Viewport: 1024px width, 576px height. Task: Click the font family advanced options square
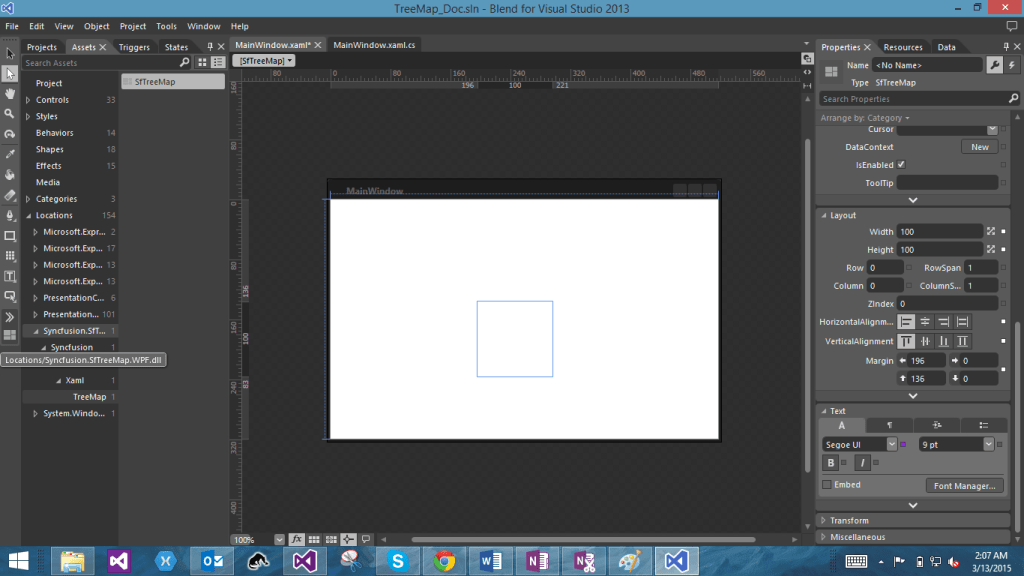(903, 445)
